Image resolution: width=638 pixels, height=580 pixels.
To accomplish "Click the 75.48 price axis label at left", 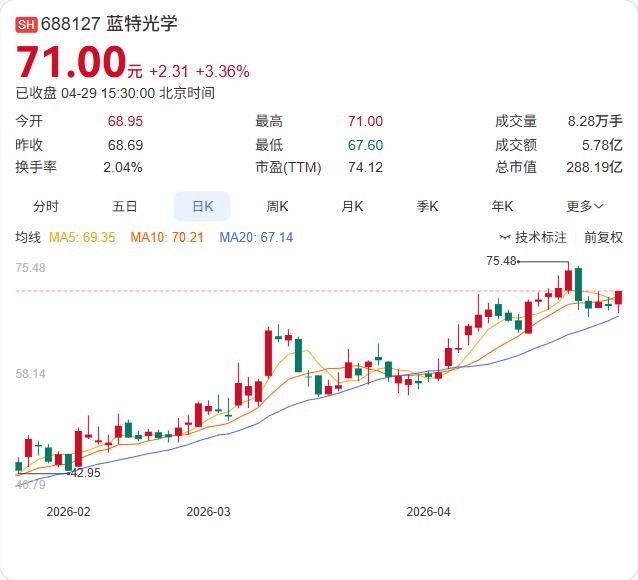I will [x=31, y=268].
